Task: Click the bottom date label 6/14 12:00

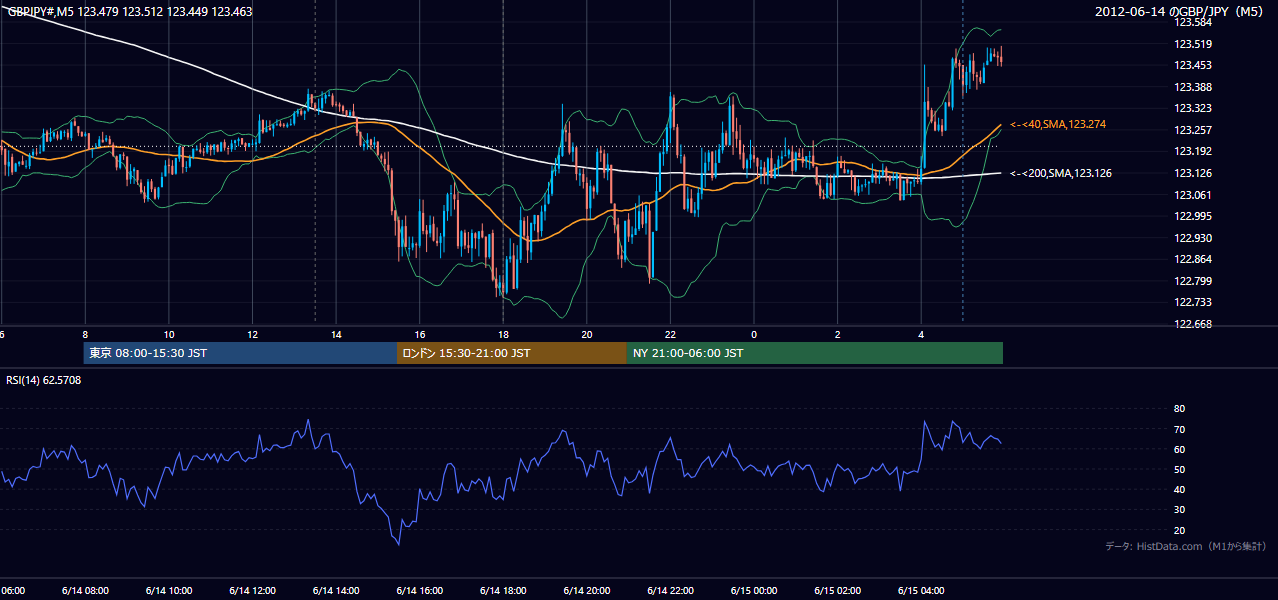Action: point(252,591)
